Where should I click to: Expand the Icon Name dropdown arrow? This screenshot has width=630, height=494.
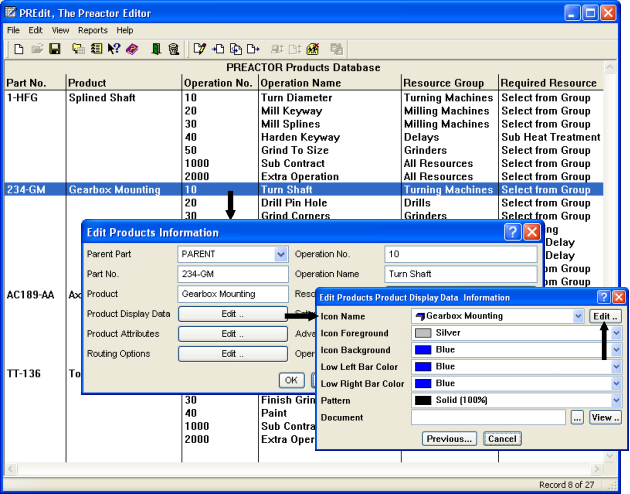578,316
